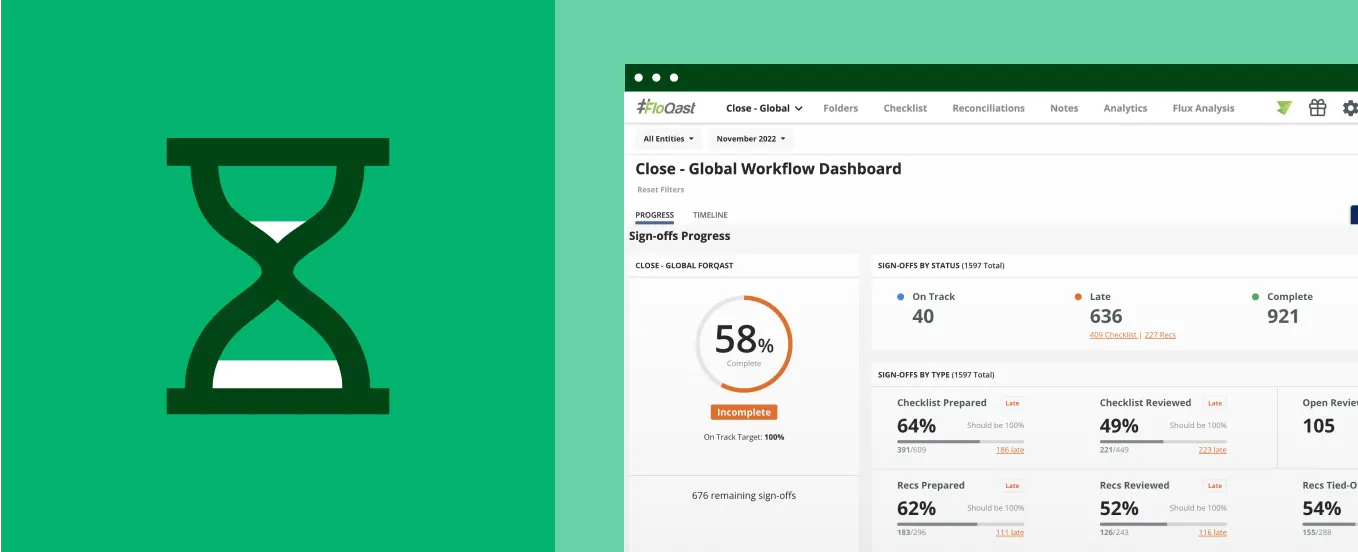Click the "391/609" count

coord(912,450)
